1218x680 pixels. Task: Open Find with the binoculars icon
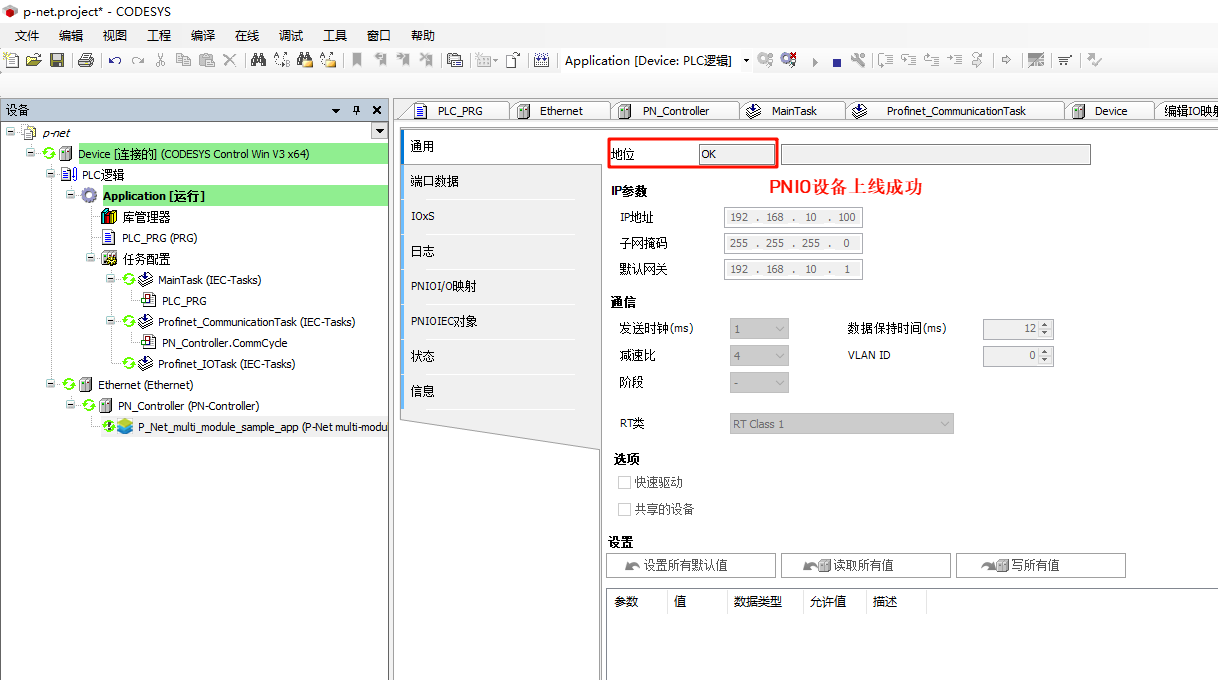[258, 60]
